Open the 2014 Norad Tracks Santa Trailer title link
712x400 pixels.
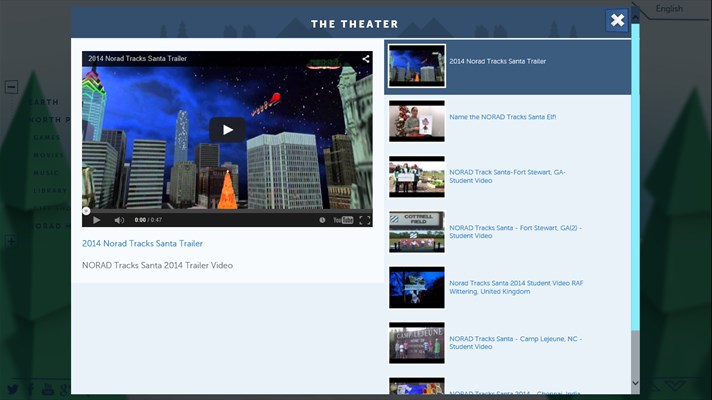point(142,243)
